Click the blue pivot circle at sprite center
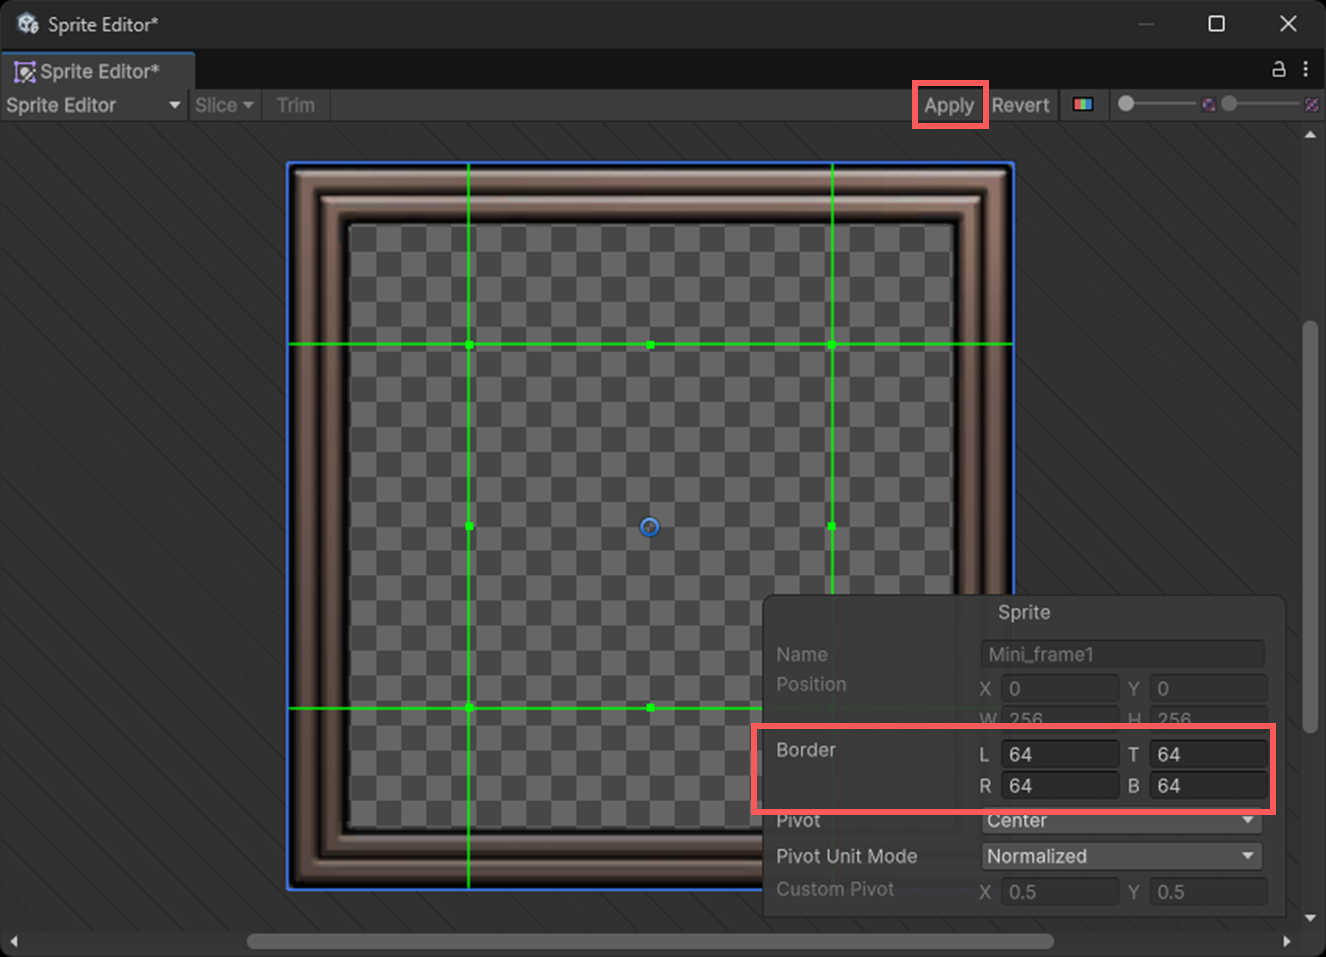This screenshot has width=1326, height=957. pyautogui.click(x=650, y=527)
